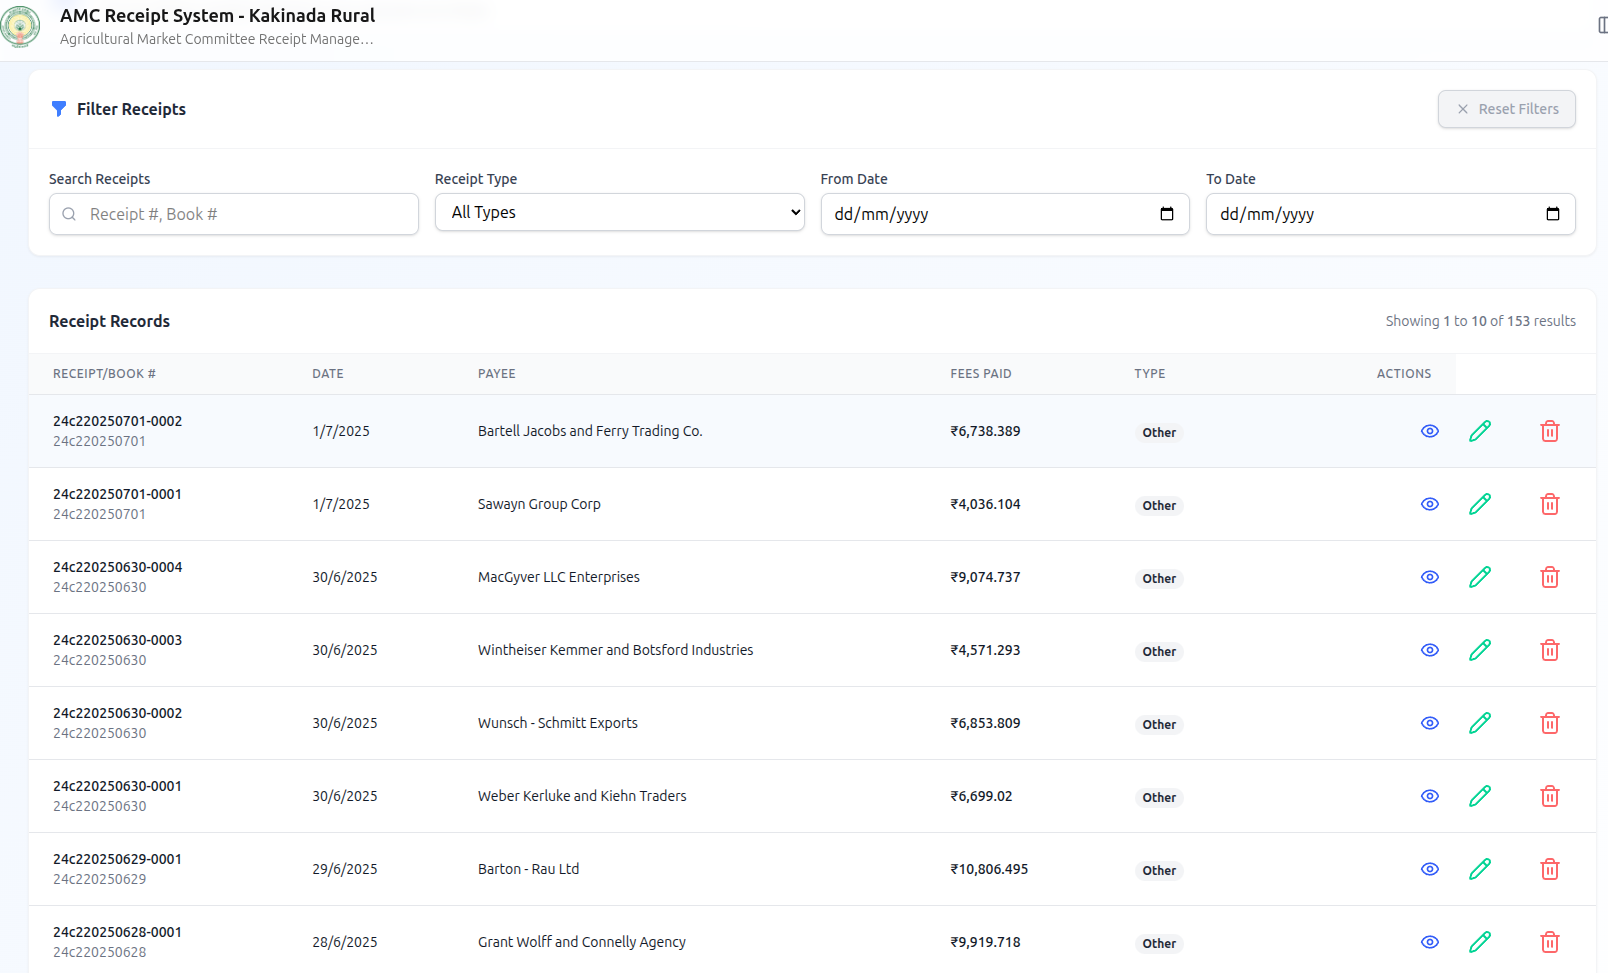The image size is (1608, 973).
Task: View receipt 24c220250701-0002 details via eye icon
Action: (1430, 431)
